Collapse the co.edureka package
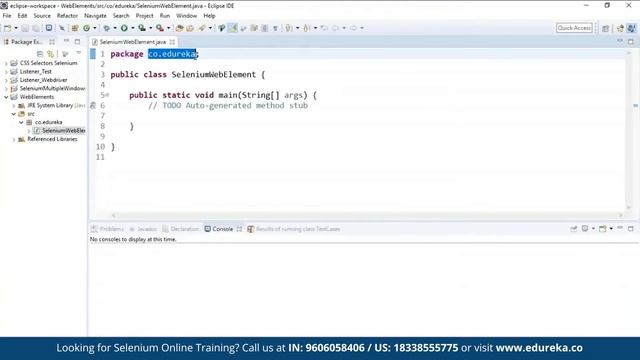This screenshot has width=640, height=360. (x=21, y=122)
